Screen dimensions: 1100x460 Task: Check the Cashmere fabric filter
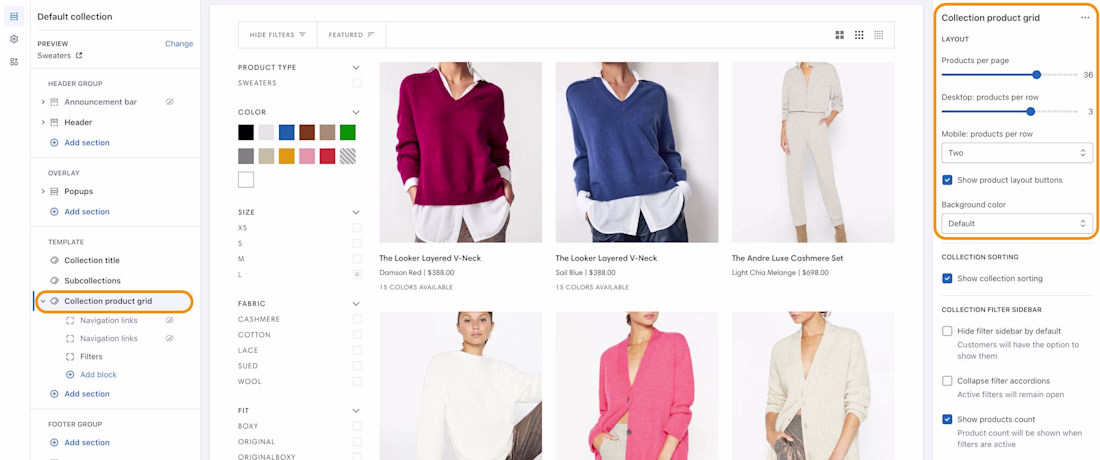click(x=357, y=320)
